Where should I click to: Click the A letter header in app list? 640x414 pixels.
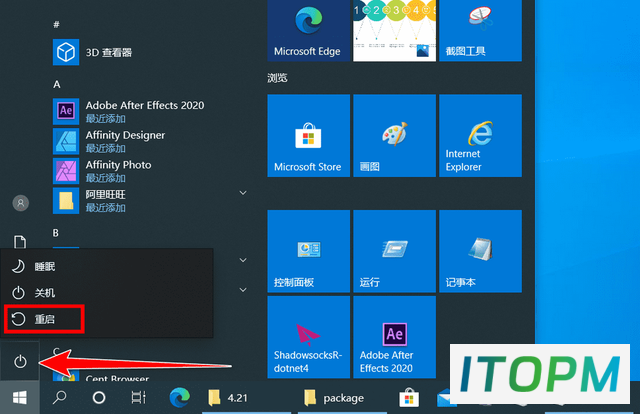[x=57, y=85]
